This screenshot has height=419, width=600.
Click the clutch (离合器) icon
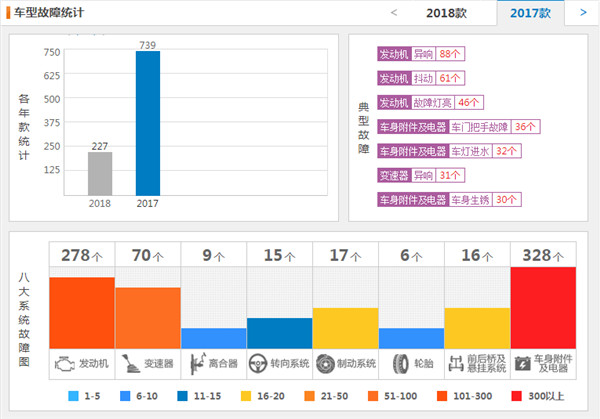(x=198, y=363)
